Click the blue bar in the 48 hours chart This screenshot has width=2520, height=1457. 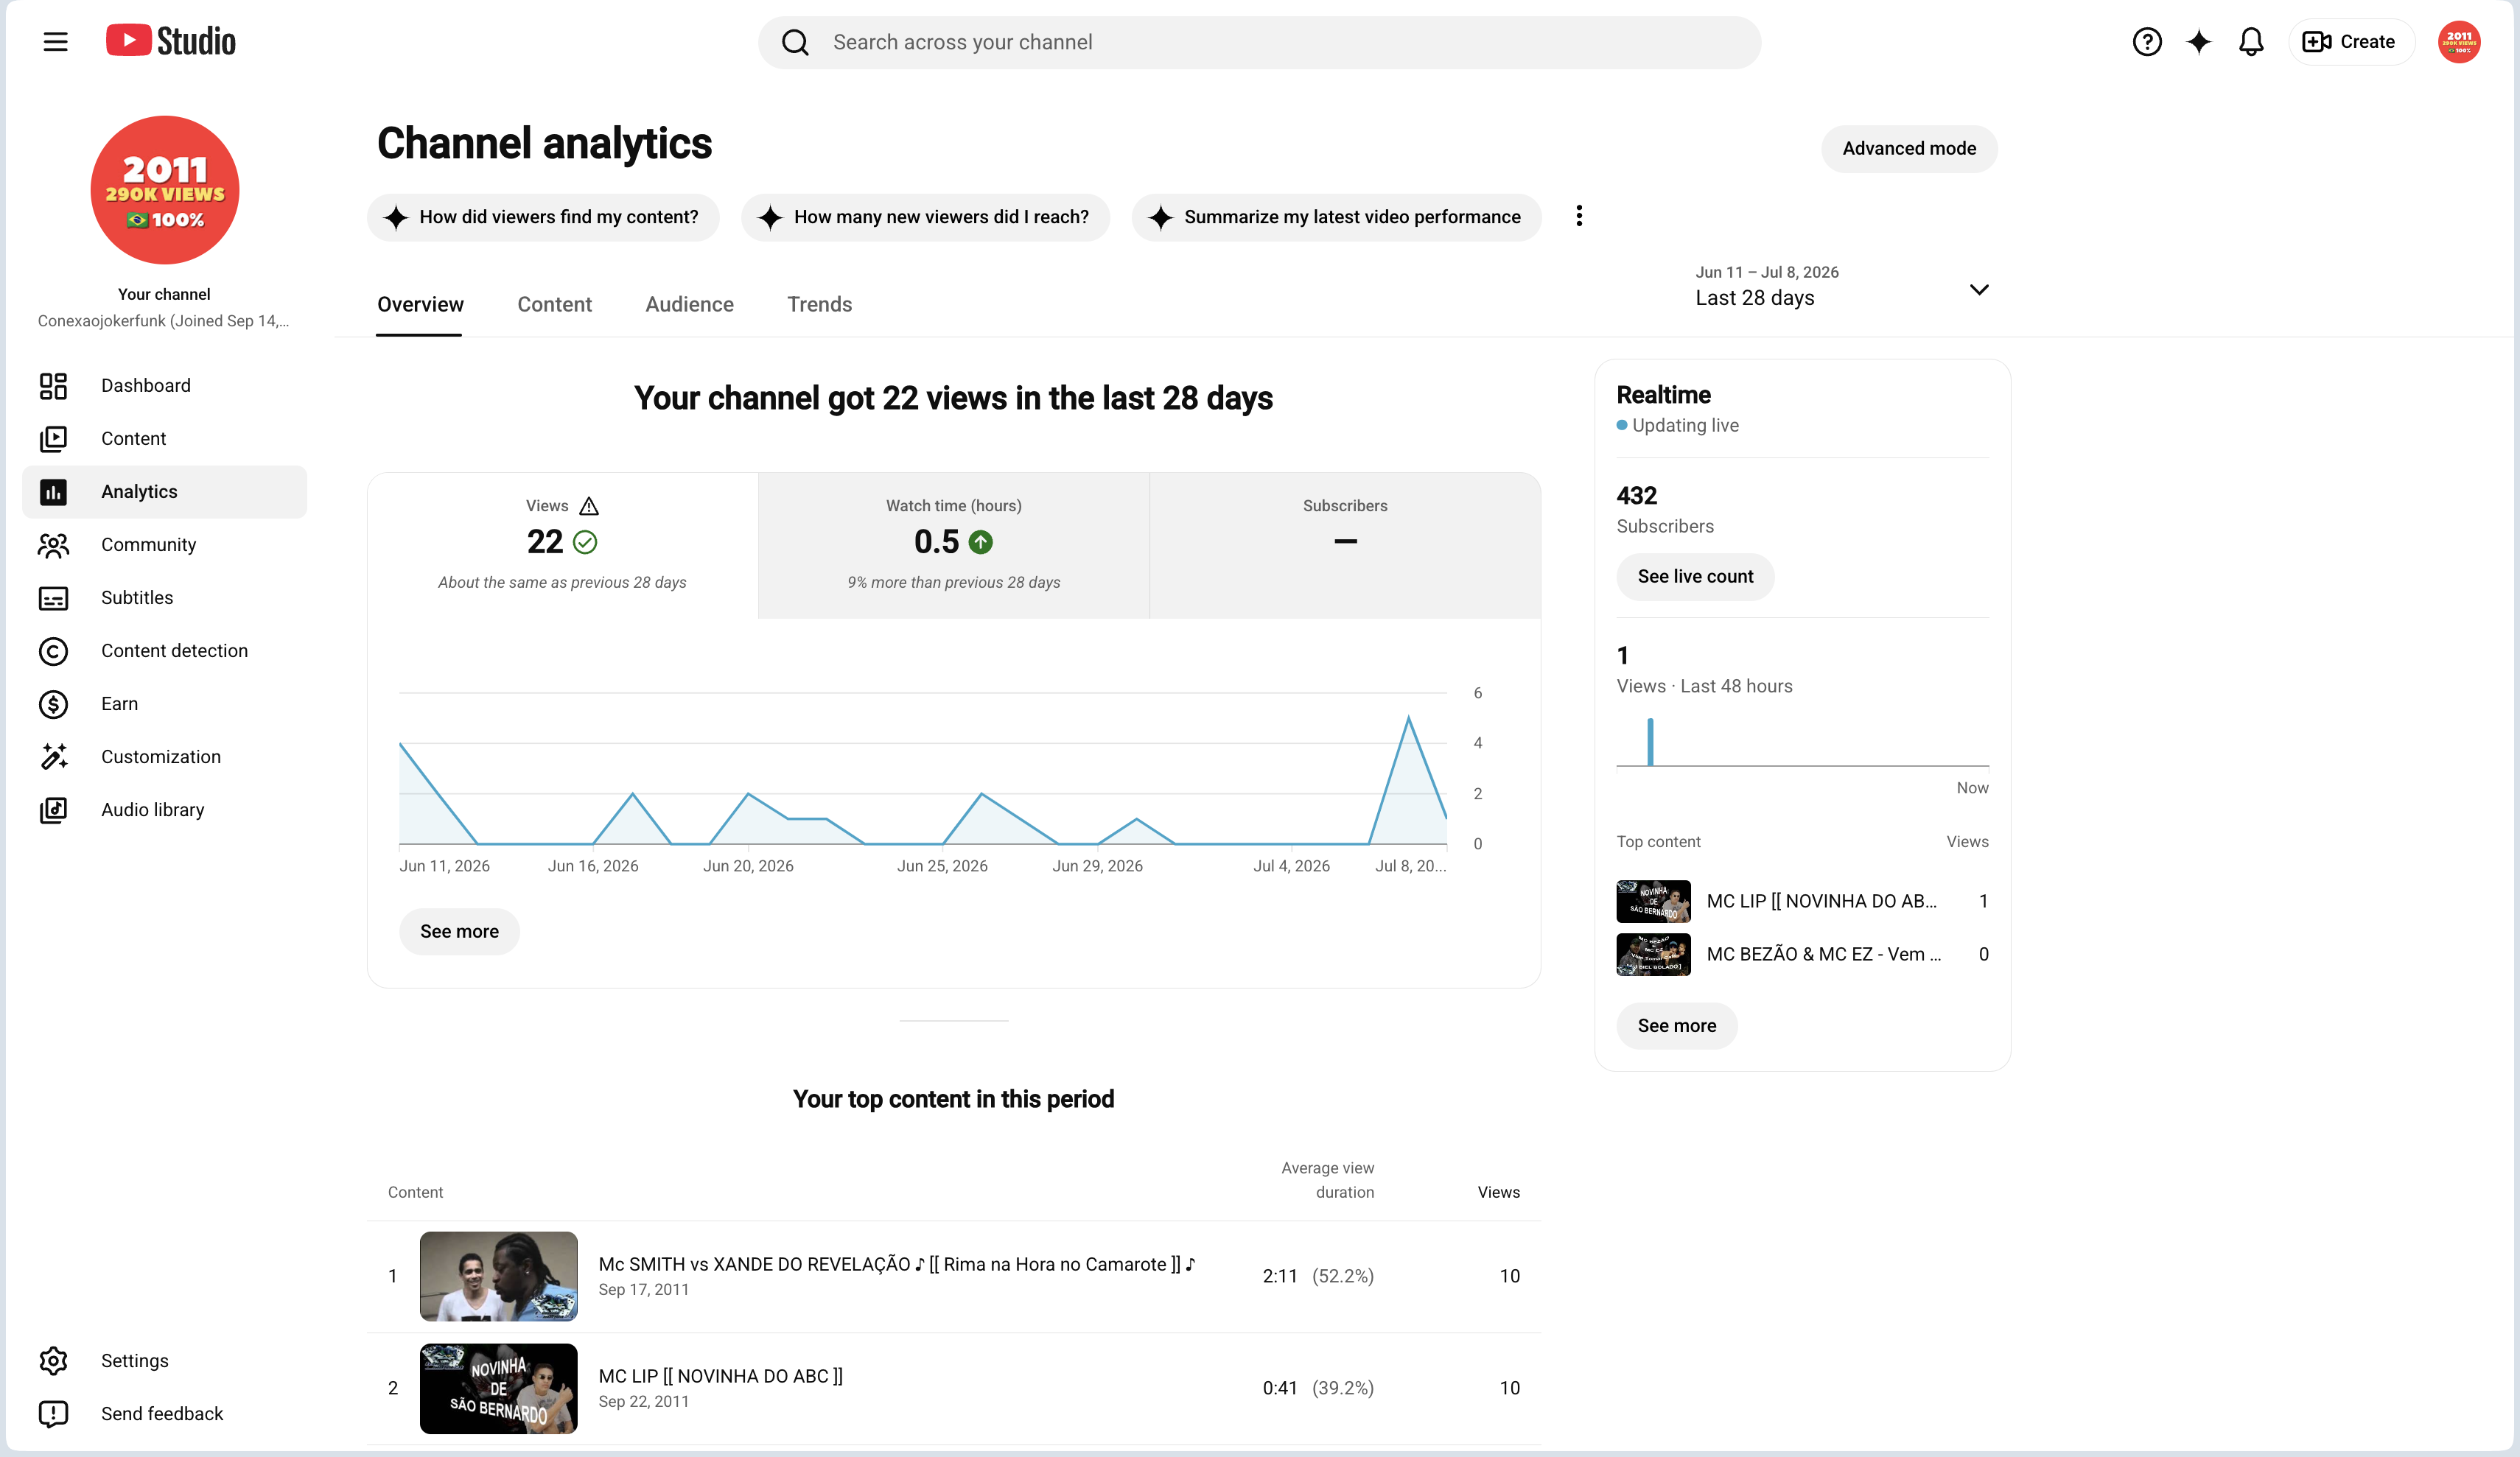(x=1650, y=742)
